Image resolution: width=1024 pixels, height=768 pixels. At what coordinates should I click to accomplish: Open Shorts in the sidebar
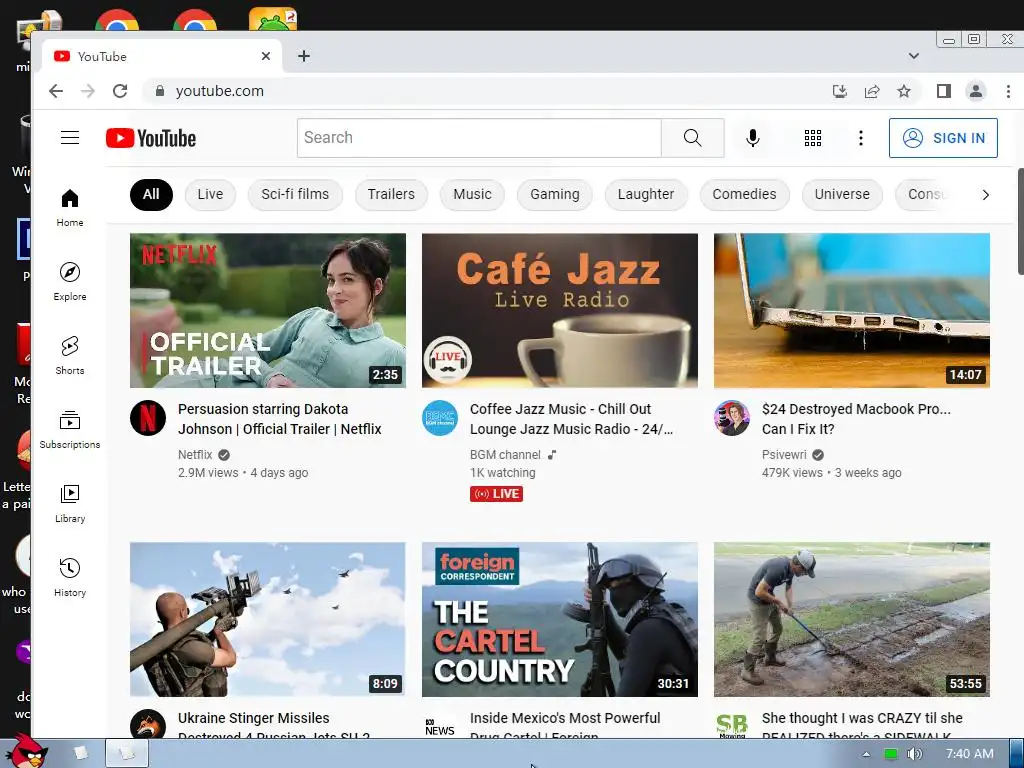[70, 355]
